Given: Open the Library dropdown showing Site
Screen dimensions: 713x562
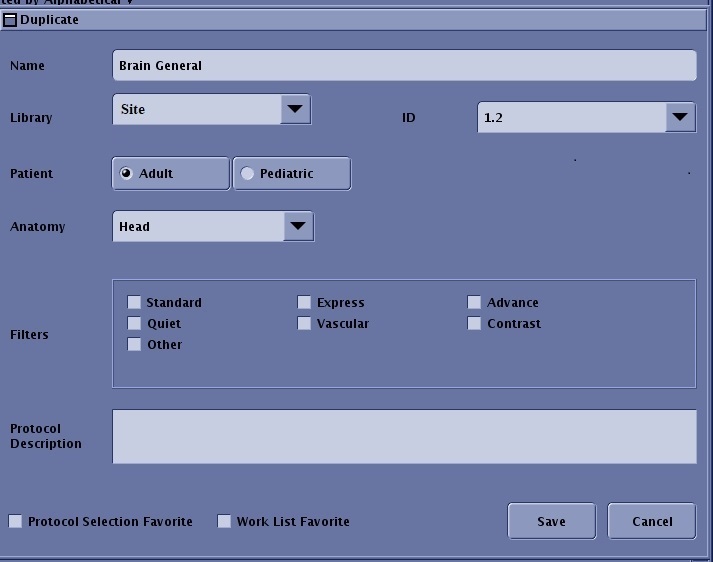Looking at the screenshot, I should pyautogui.click(x=295, y=109).
